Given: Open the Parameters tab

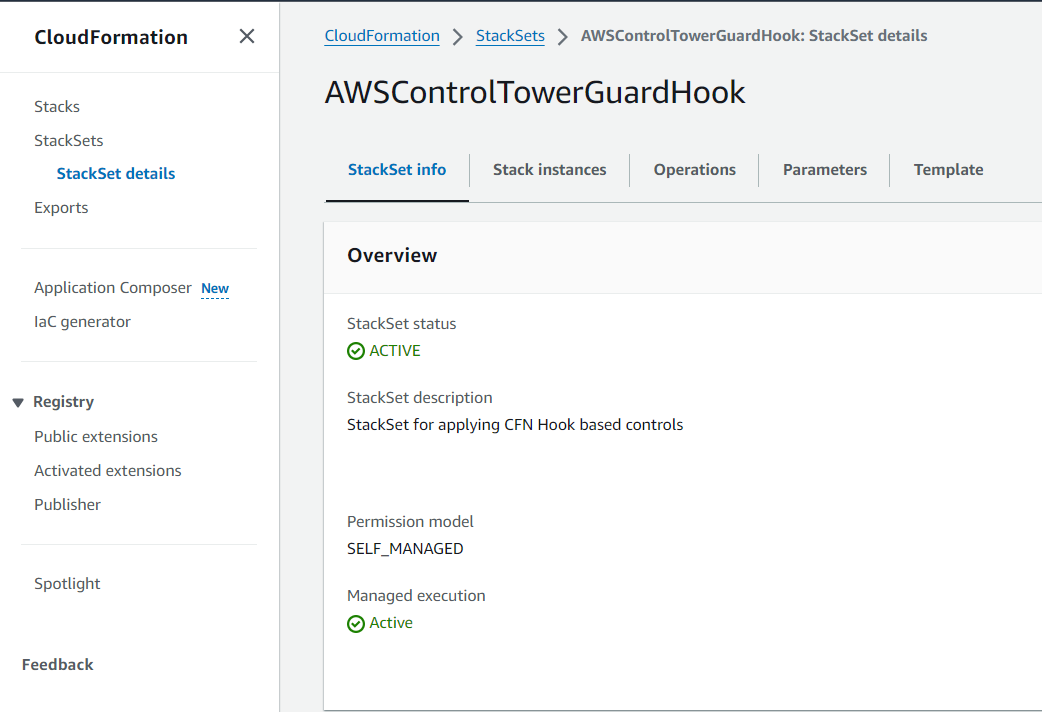Looking at the screenshot, I should click(825, 170).
